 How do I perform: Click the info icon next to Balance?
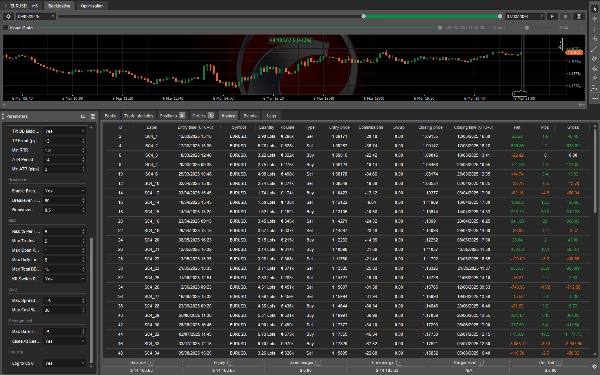pos(151,362)
